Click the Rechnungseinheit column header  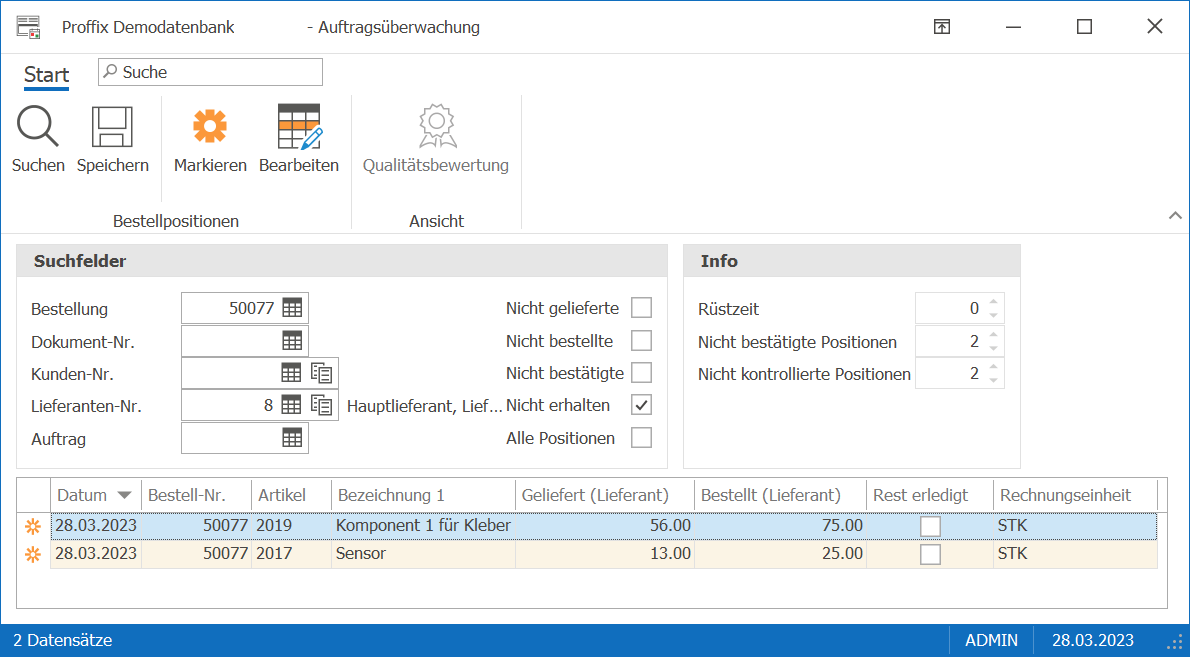[1075, 495]
